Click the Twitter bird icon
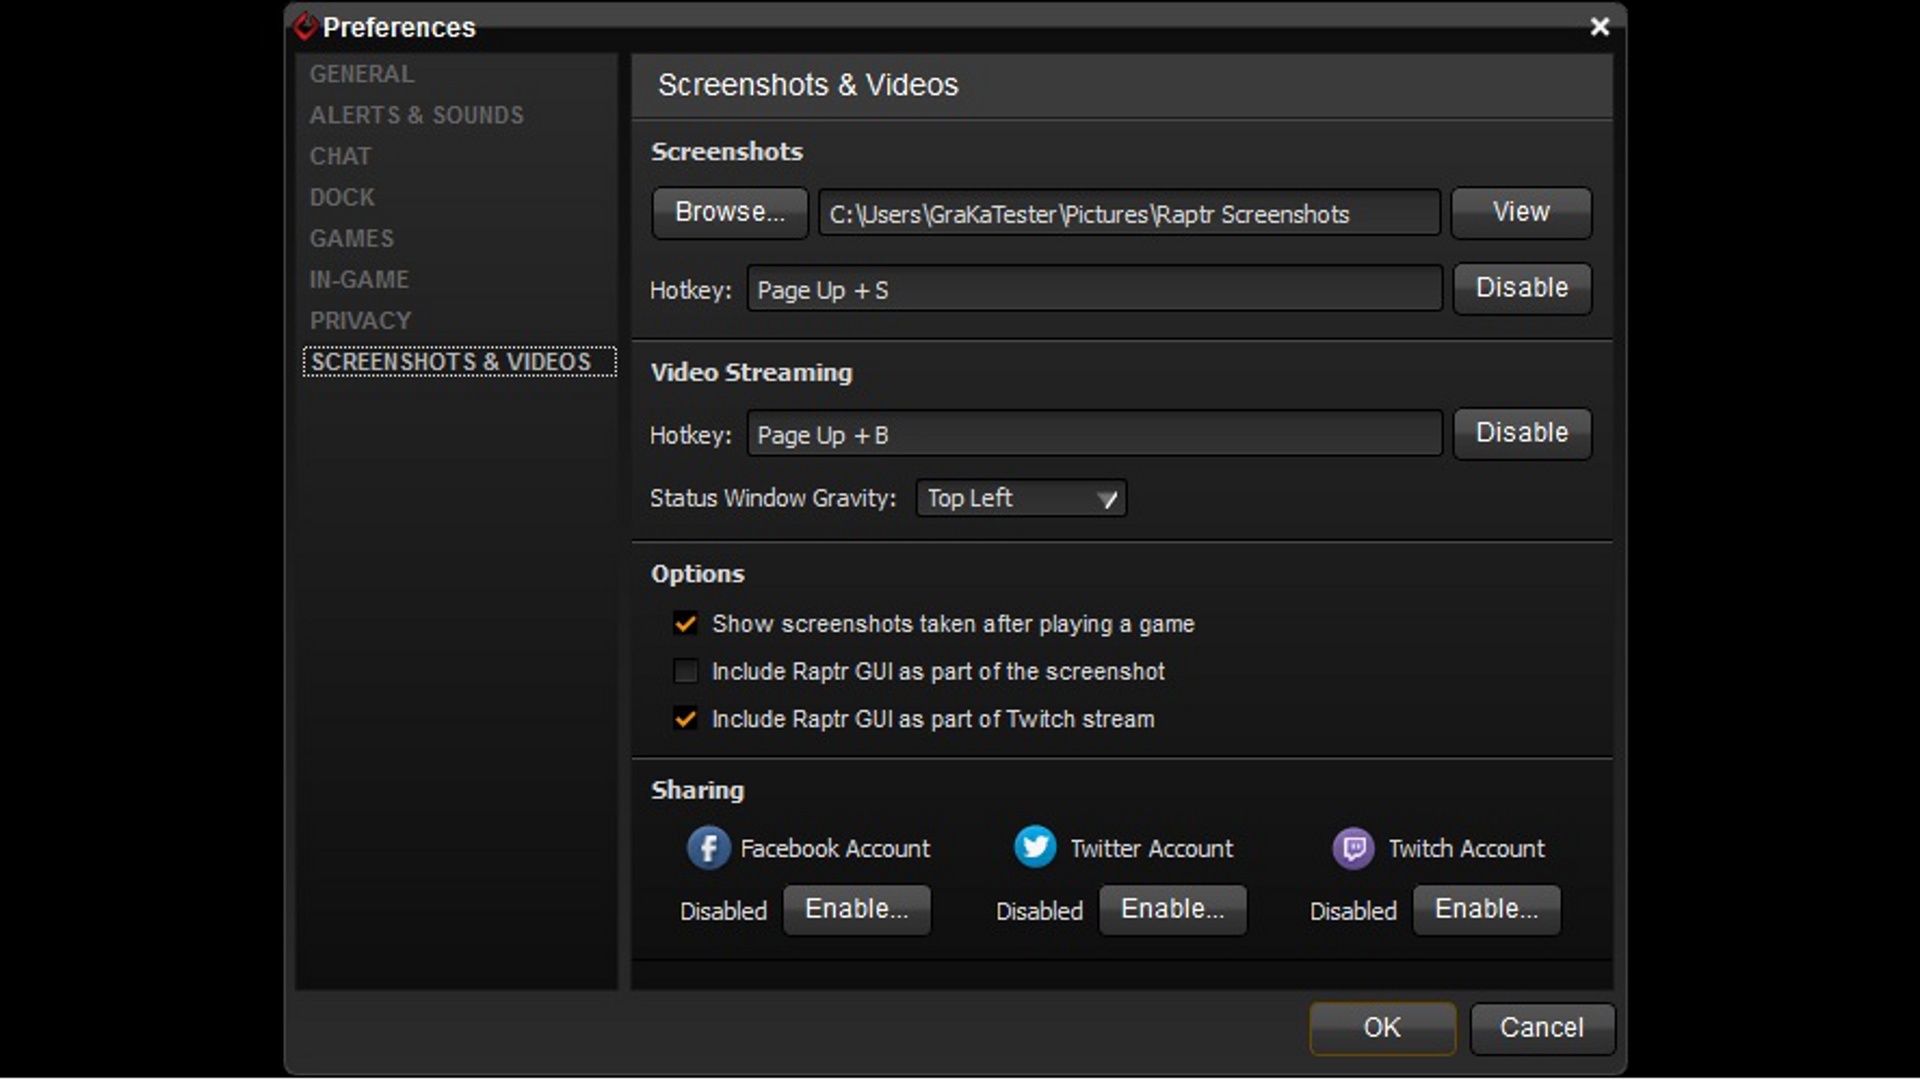Viewport: 1920px width, 1080px height. pos(1034,847)
